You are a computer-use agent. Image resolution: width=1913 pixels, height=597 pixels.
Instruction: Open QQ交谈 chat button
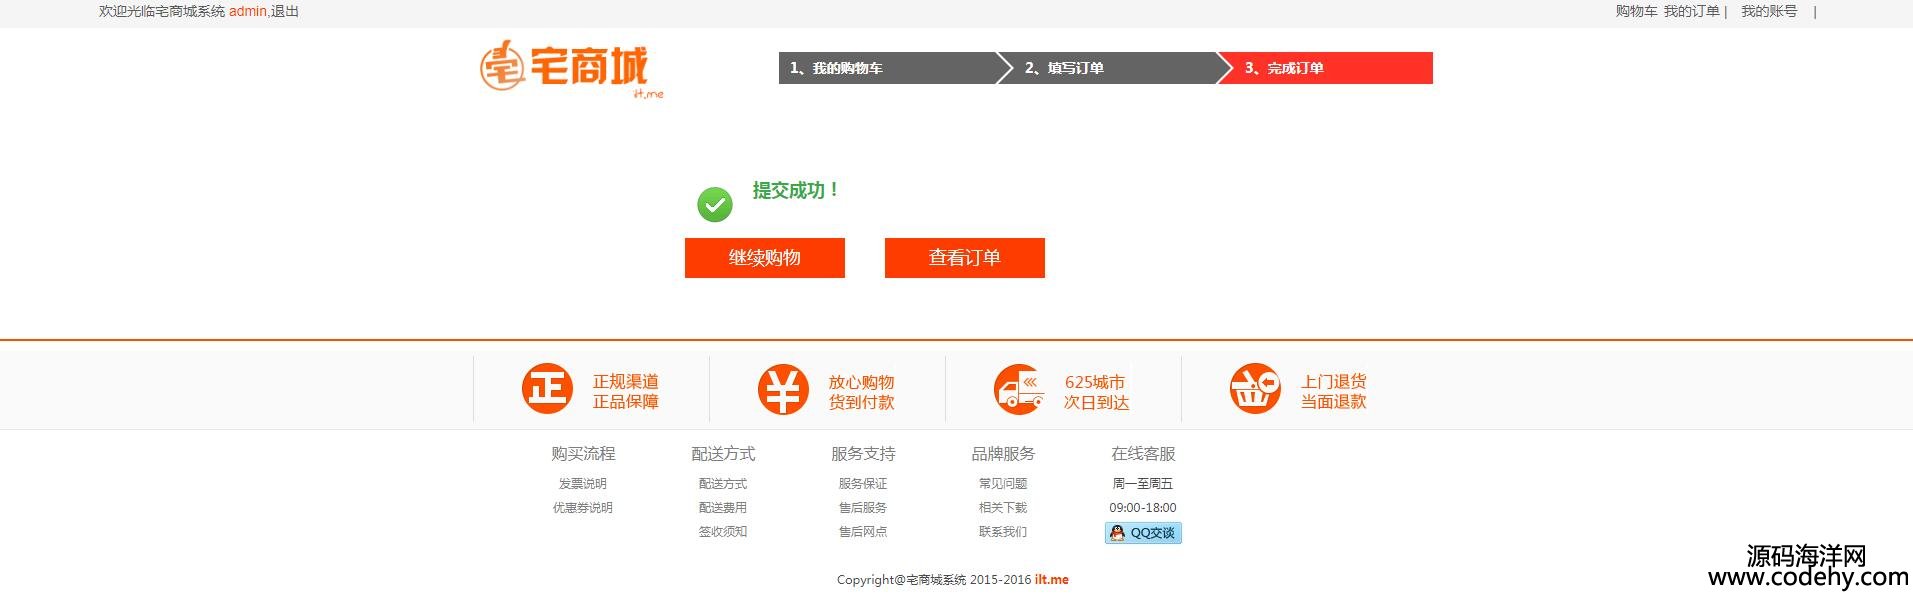point(1143,533)
